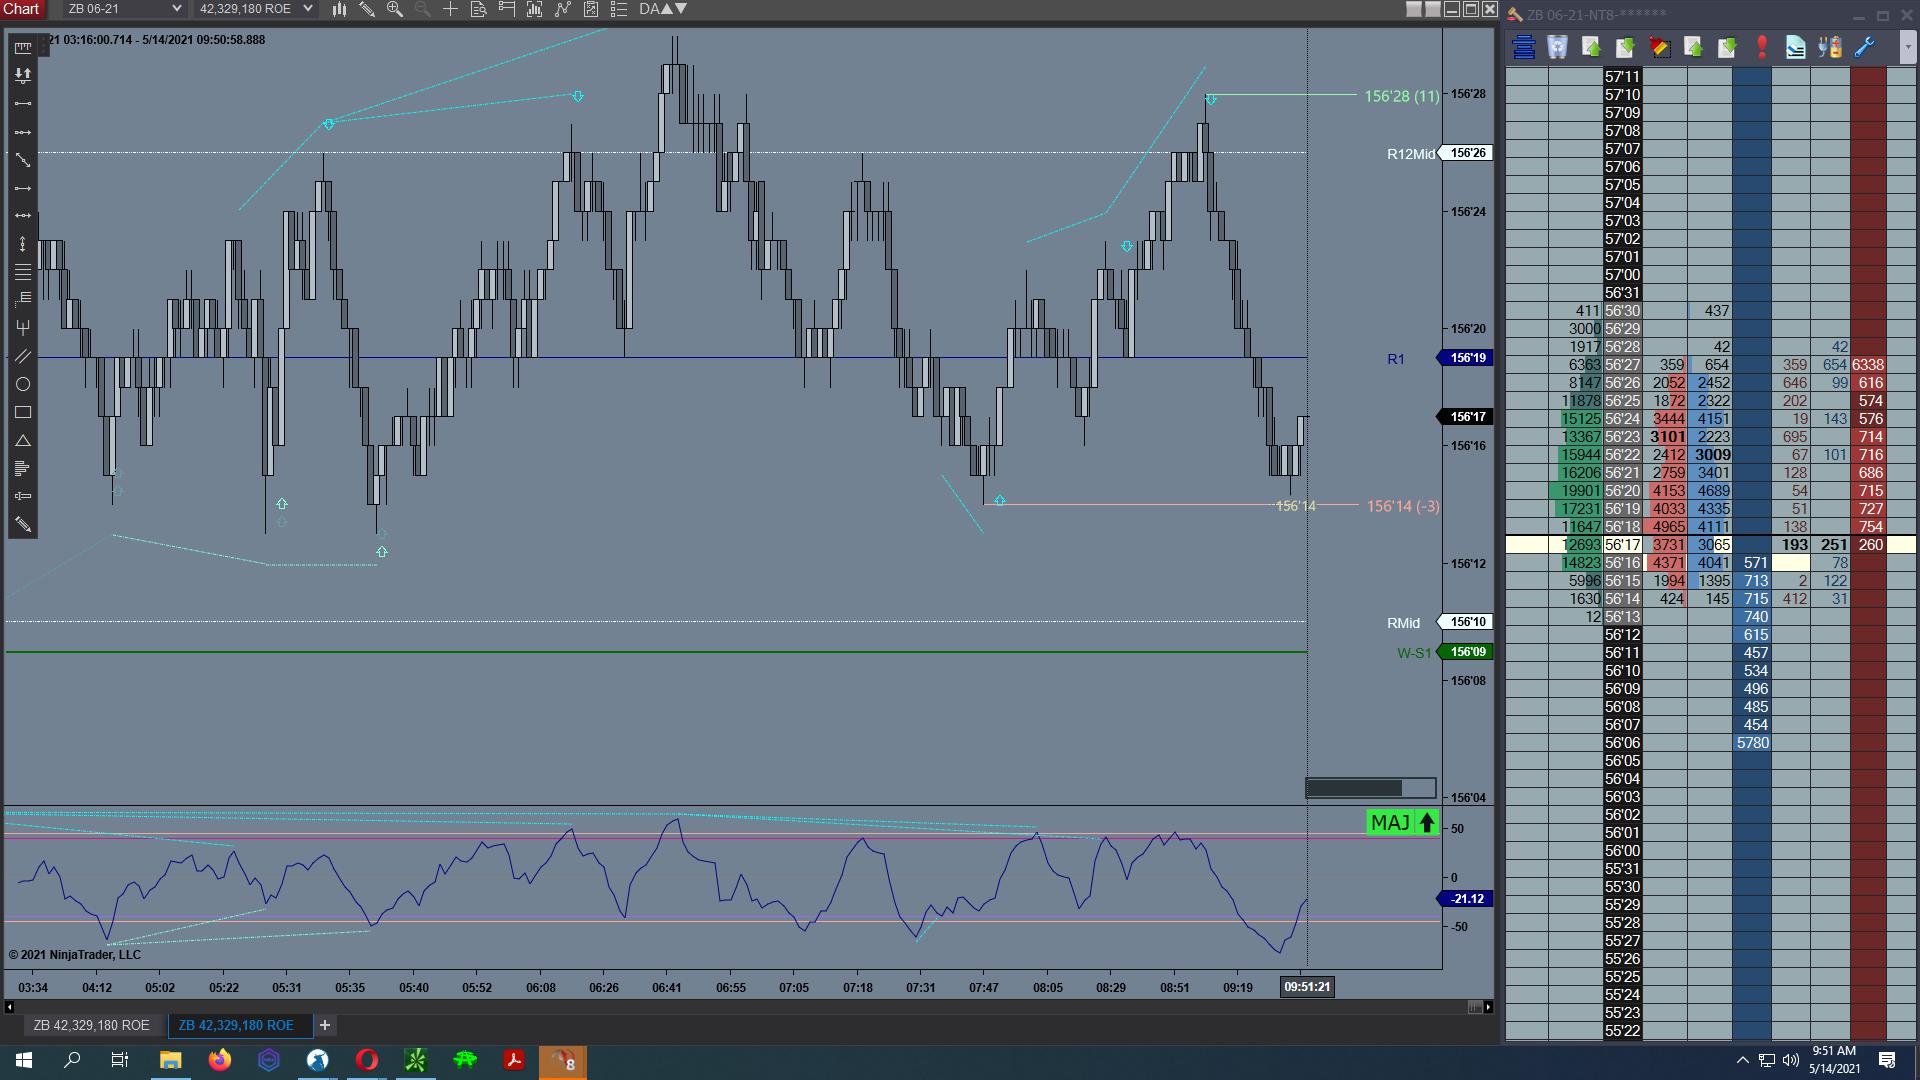The width and height of the screenshot is (1920, 1080).
Task: Click the RMid 156'10 price marker
Action: pos(1466,622)
